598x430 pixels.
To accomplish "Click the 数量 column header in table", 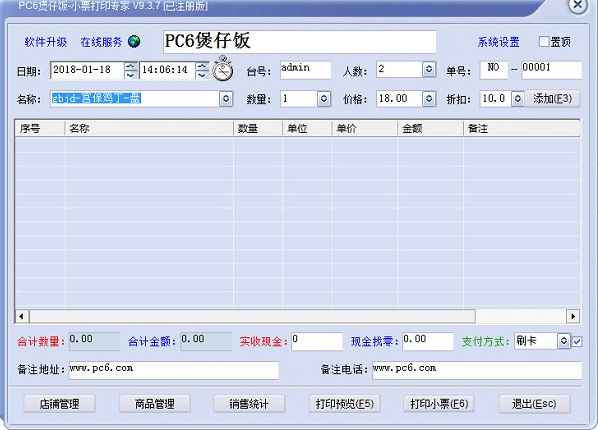I will pos(258,129).
